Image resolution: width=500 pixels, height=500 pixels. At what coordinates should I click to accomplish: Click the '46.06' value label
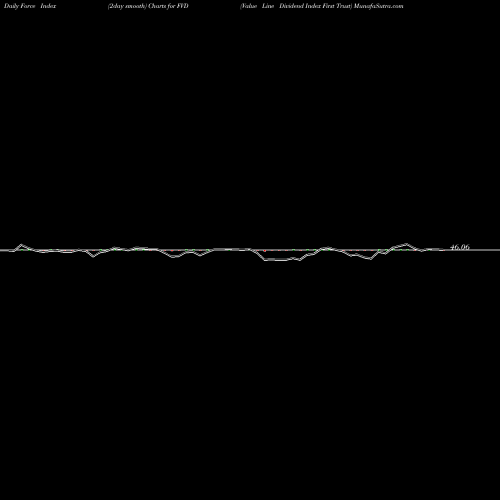pyautogui.click(x=460, y=247)
